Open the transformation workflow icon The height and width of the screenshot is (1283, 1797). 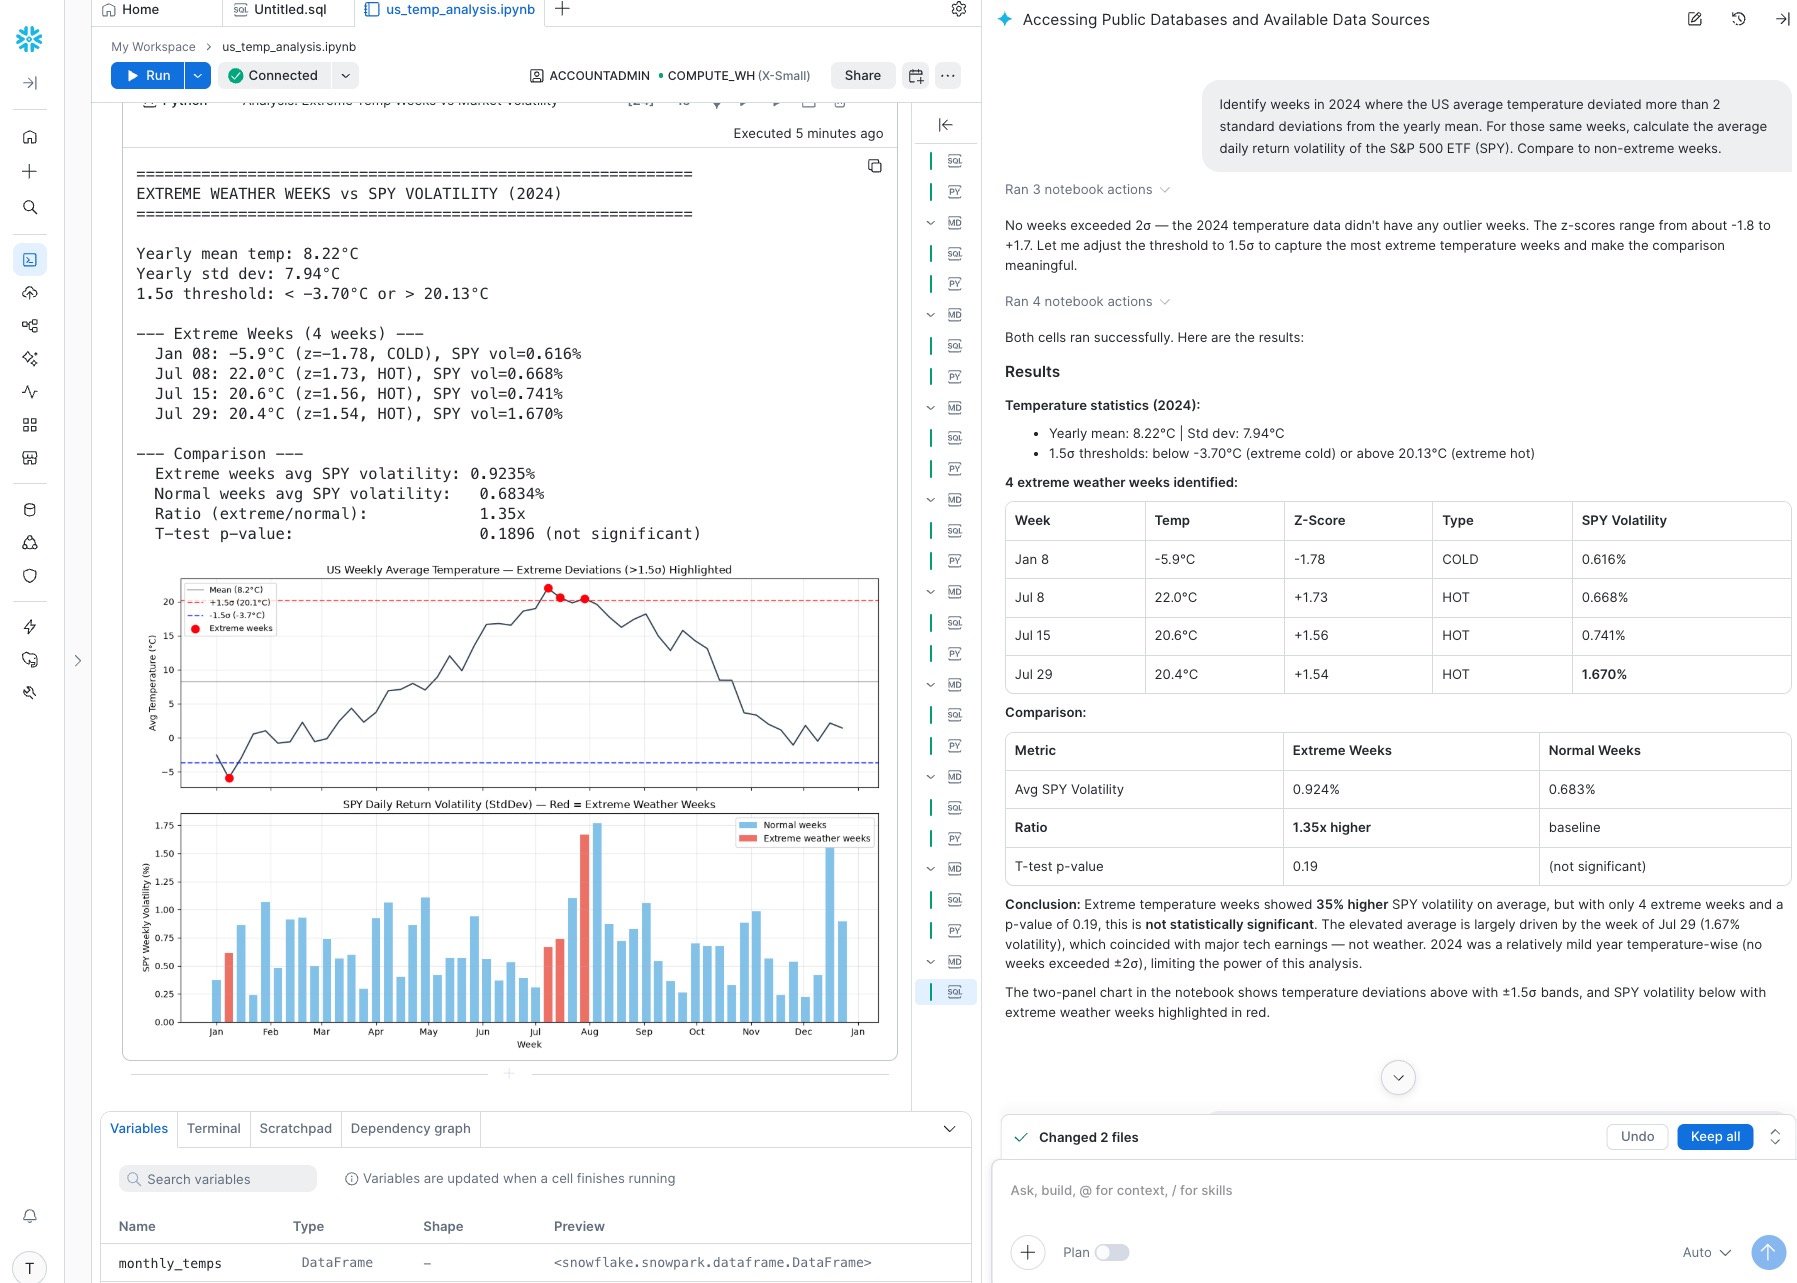(x=30, y=325)
